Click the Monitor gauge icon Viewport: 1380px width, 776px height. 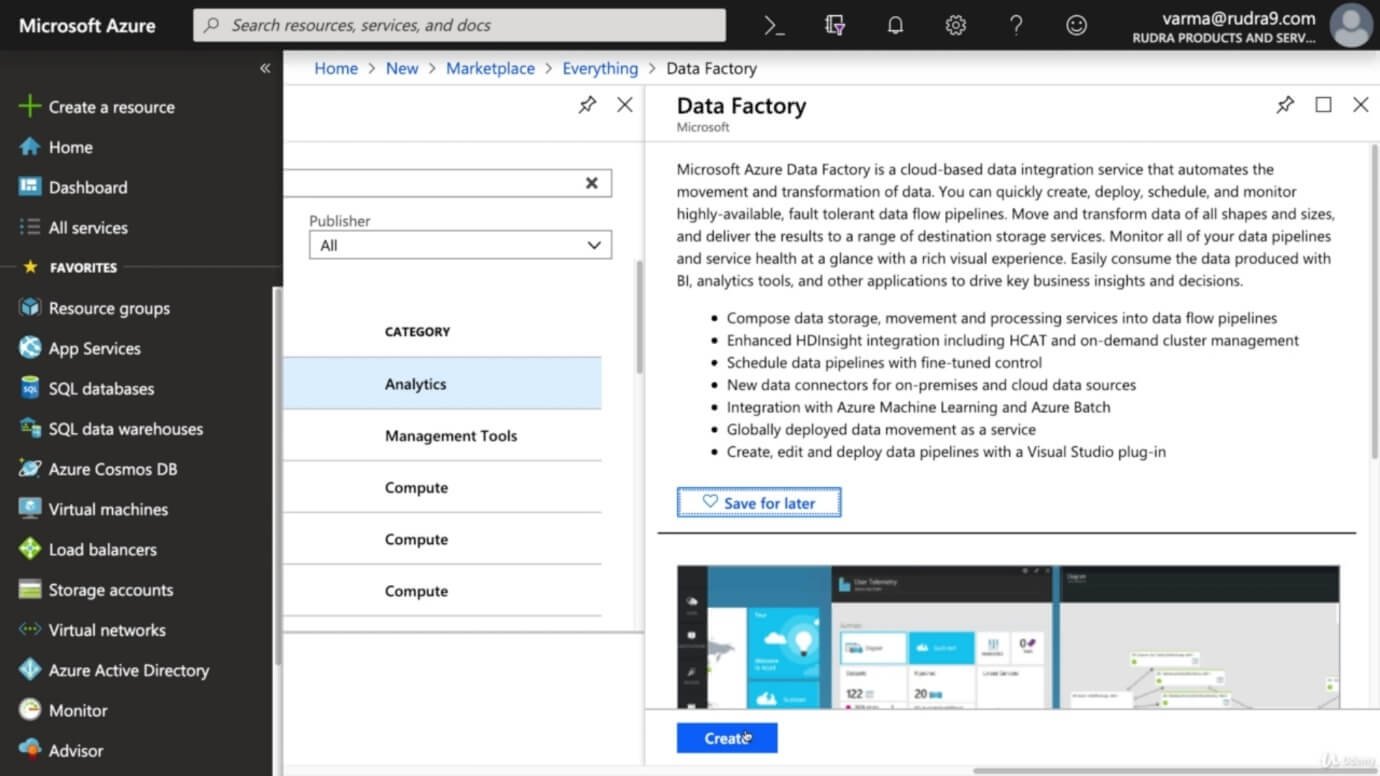[30, 710]
